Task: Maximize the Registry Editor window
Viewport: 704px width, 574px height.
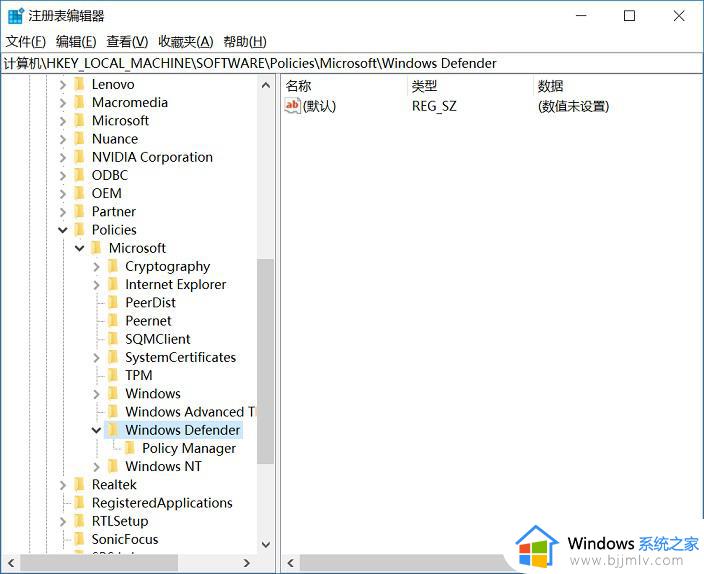Action: point(629,16)
